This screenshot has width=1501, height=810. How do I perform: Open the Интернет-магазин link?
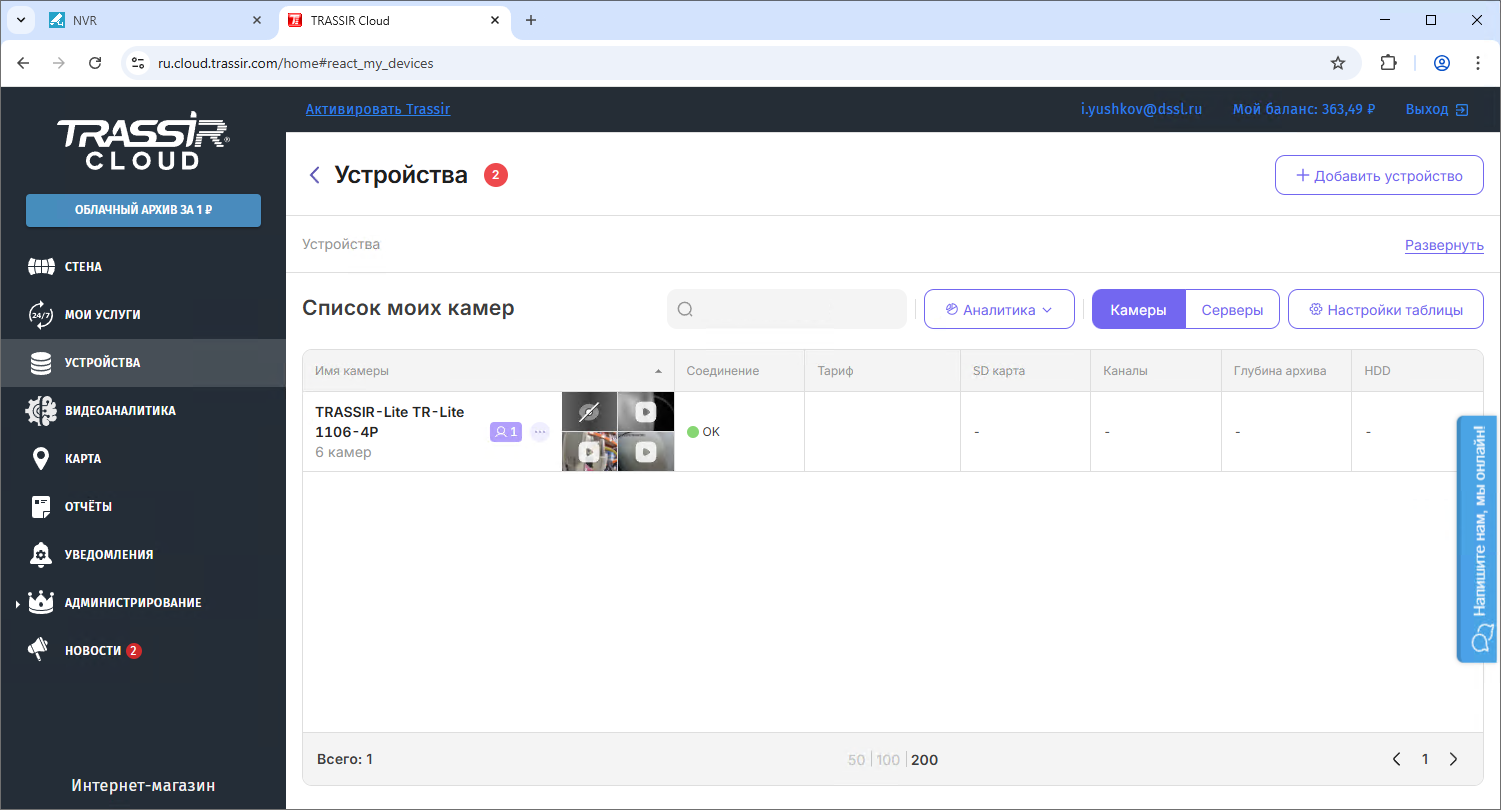[143, 786]
